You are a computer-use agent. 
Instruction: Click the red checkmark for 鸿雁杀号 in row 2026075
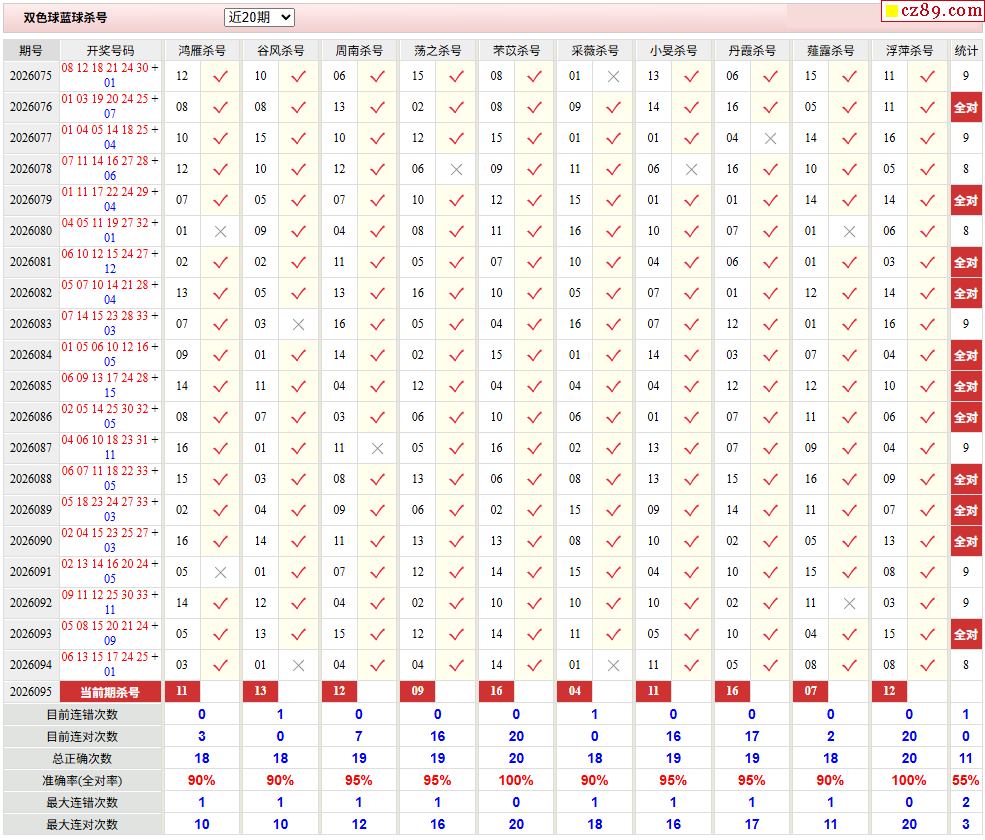click(x=220, y=76)
